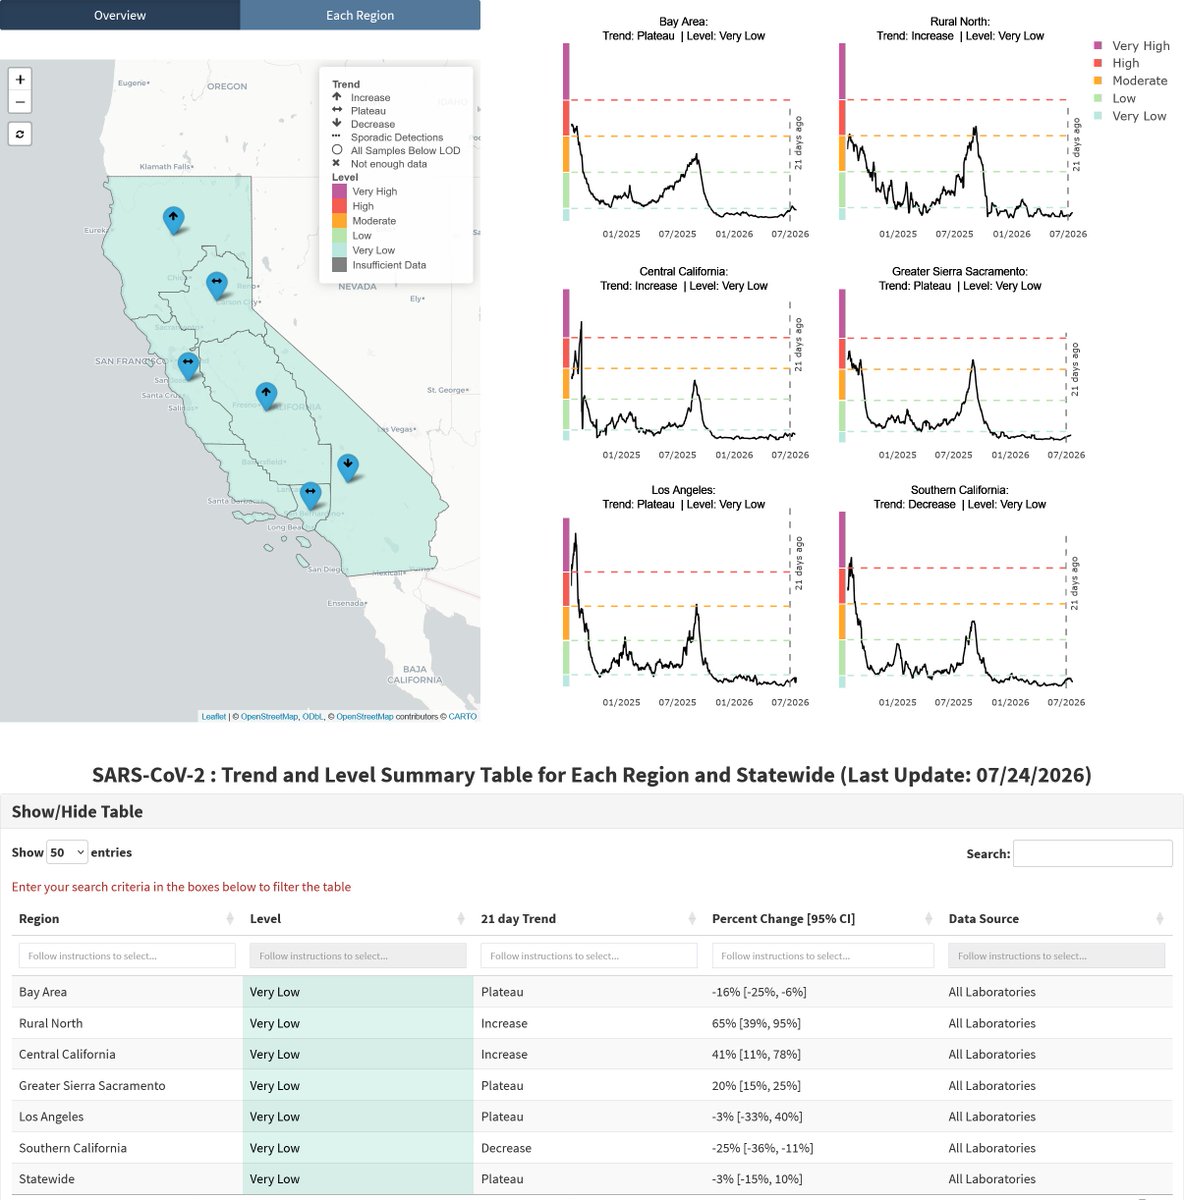The image size is (1184, 1200).
Task: Switch to the Overview tab
Action: coord(120,15)
